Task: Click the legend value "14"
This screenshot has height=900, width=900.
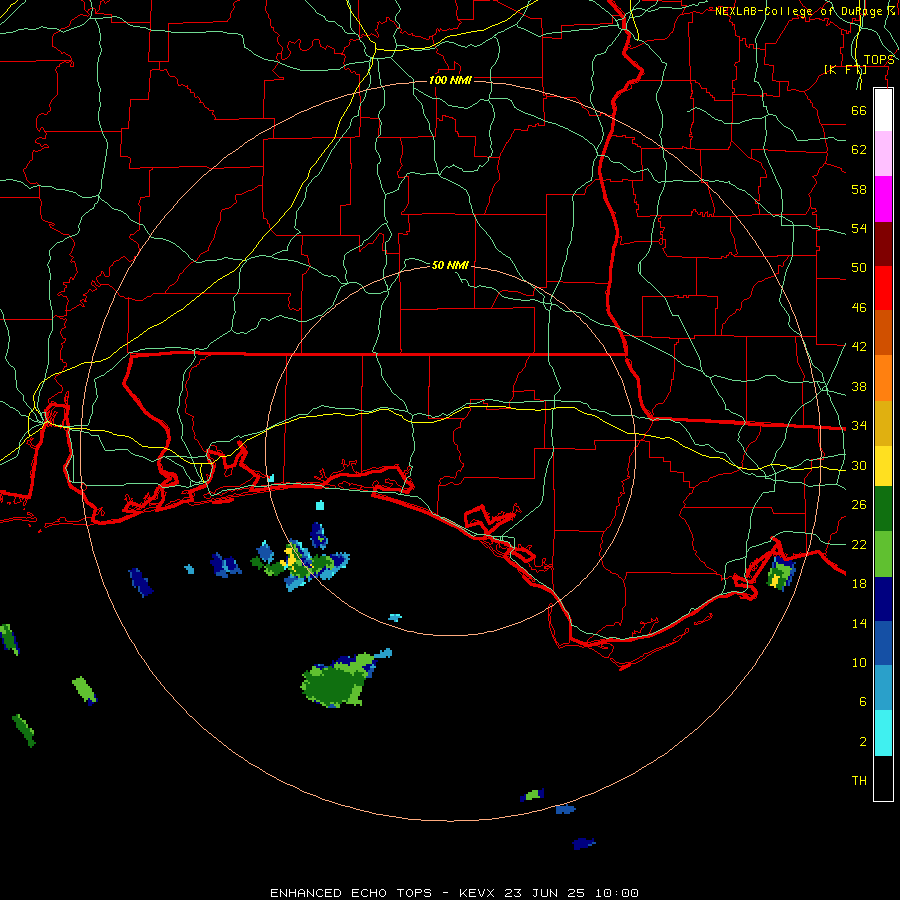Action: pyautogui.click(x=859, y=623)
